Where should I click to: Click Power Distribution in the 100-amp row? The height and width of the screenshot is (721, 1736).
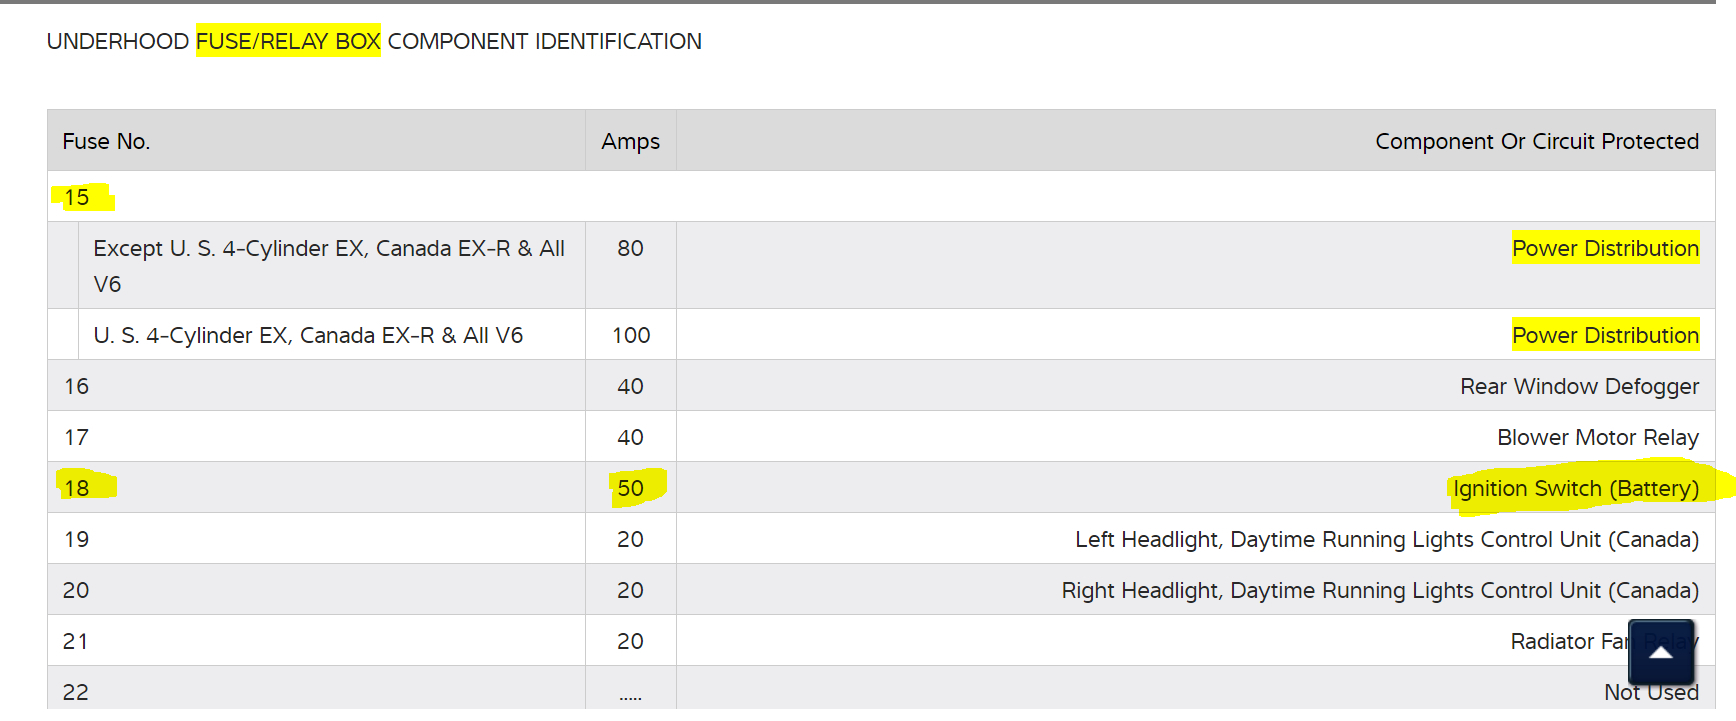tap(1604, 335)
